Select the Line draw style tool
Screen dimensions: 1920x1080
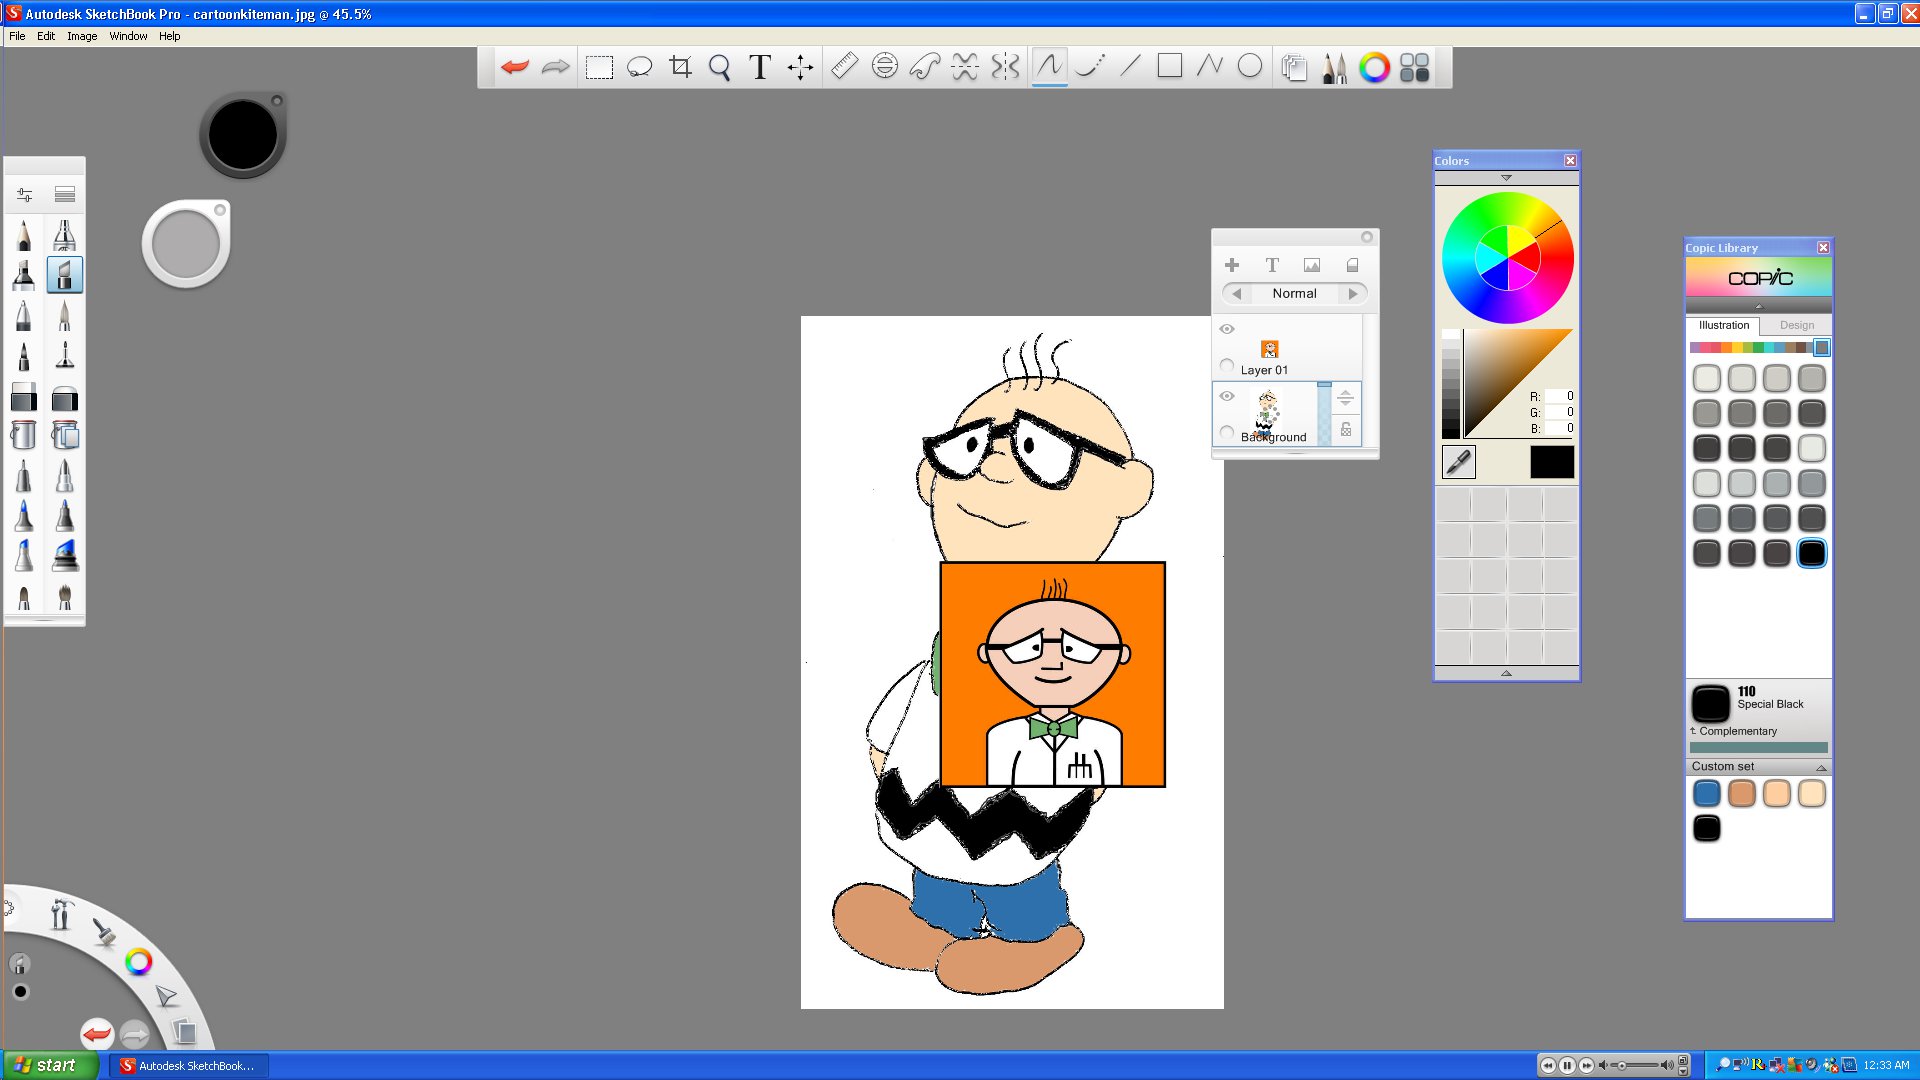(1130, 66)
